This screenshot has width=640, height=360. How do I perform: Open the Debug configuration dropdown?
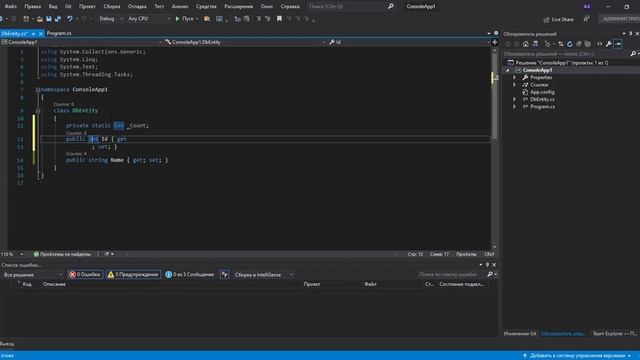pyautogui.click(x=111, y=19)
